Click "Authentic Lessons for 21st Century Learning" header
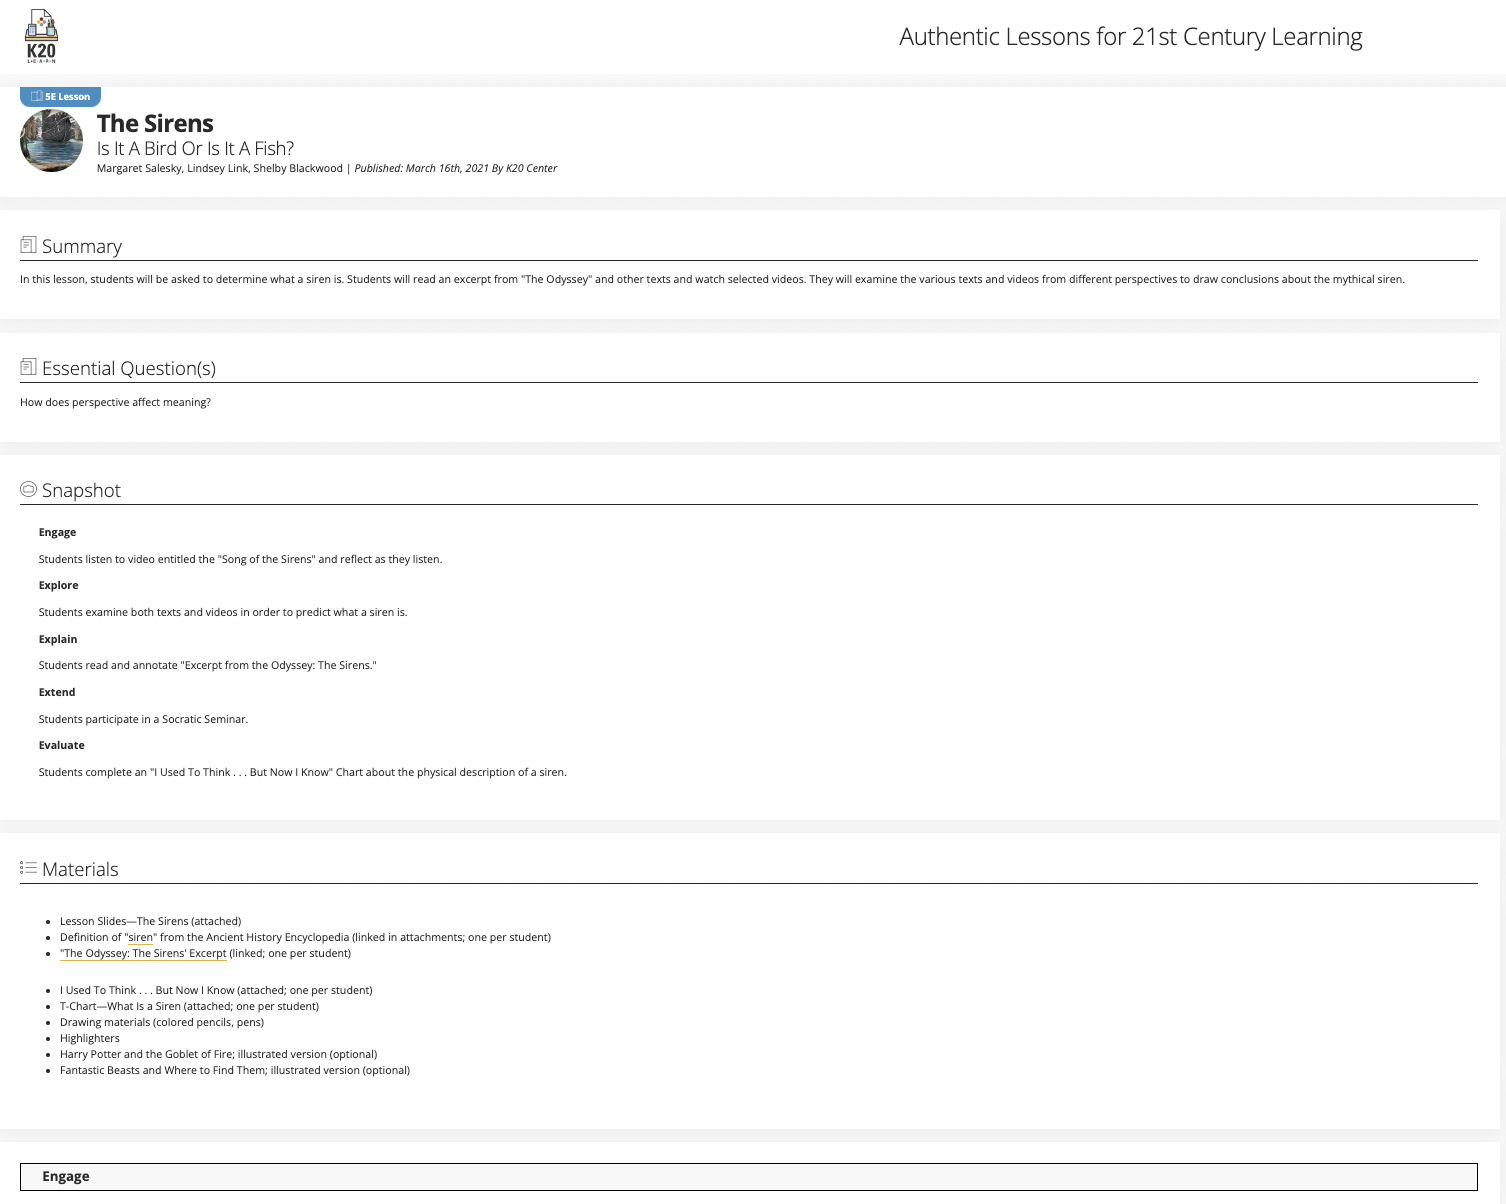 click(x=1130, y=37)
